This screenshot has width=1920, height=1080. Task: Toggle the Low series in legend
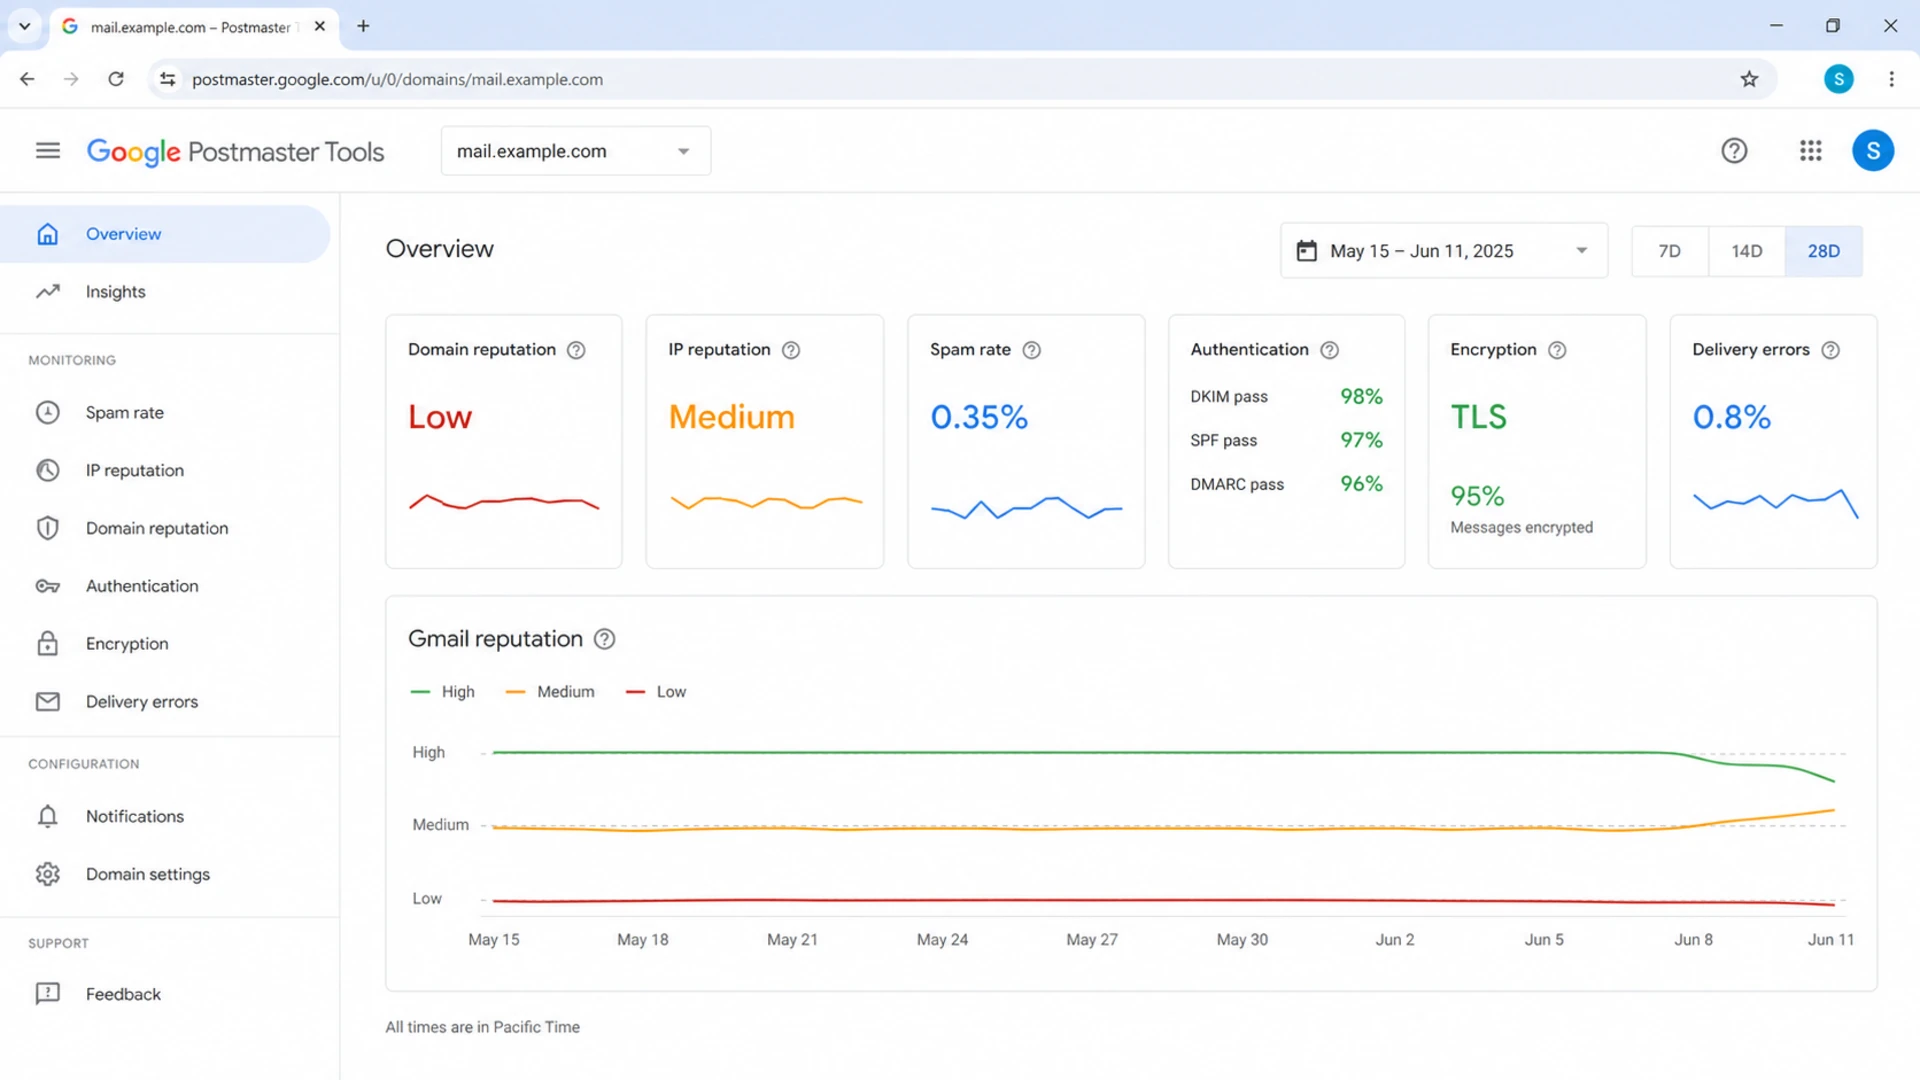pyautogui.click(x=656, y=692)
